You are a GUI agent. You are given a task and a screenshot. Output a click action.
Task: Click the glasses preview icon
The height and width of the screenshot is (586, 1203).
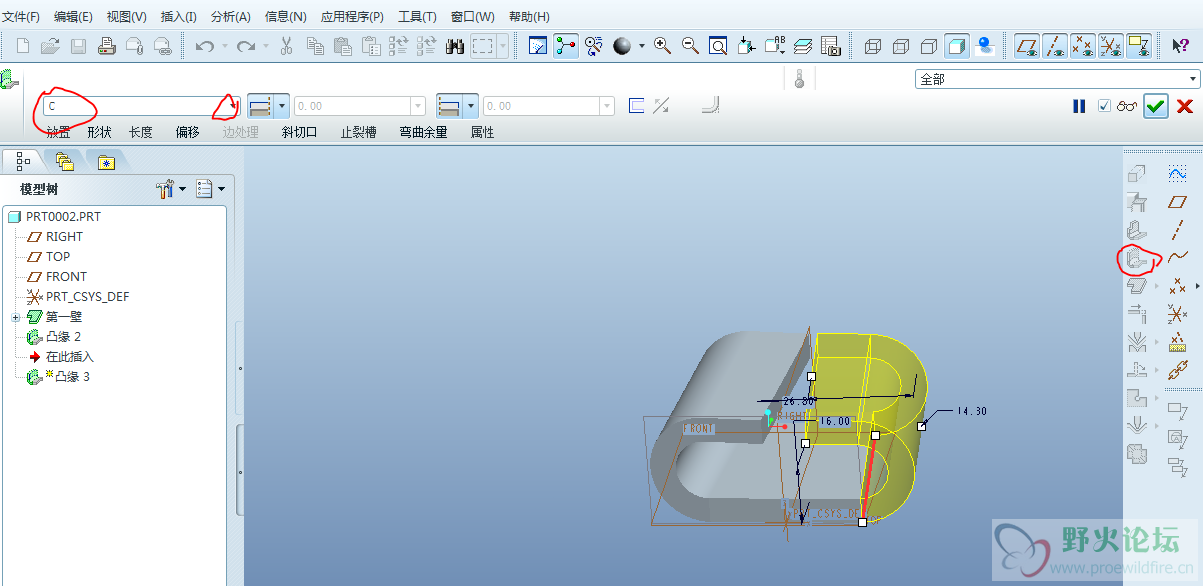coord(1127,106)
